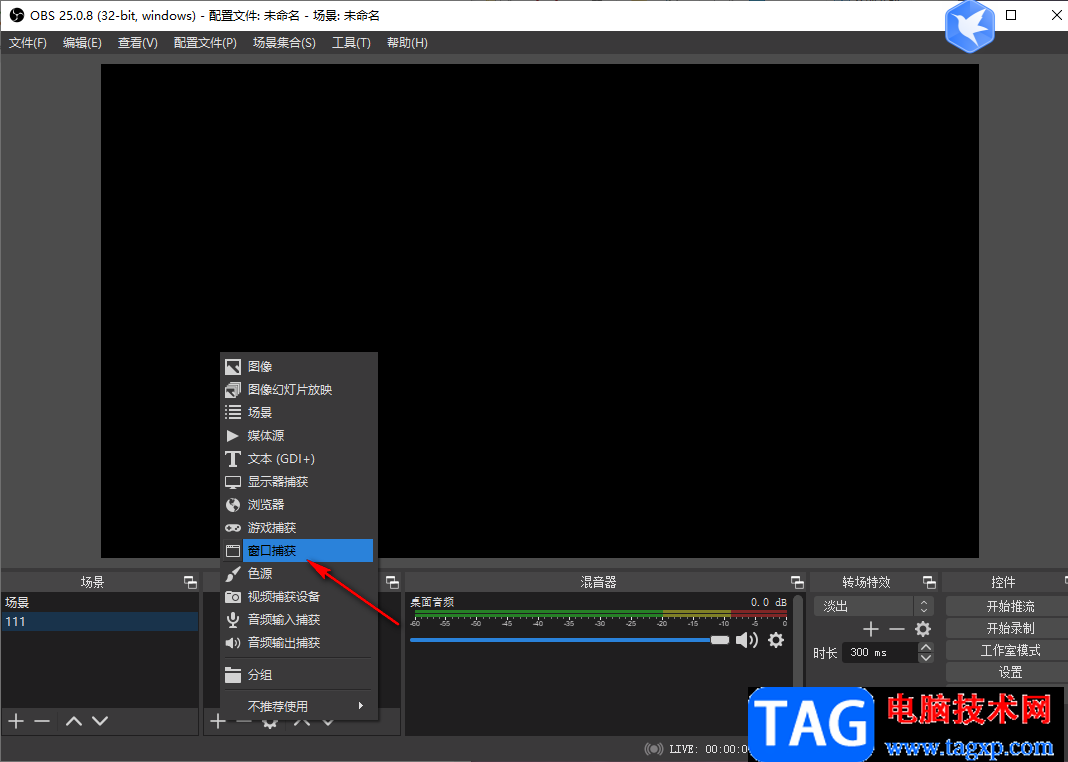Open the 淡出 transition dropdown
The image size is (1068, 762).
pyautogui.click(x=873, y=606)
